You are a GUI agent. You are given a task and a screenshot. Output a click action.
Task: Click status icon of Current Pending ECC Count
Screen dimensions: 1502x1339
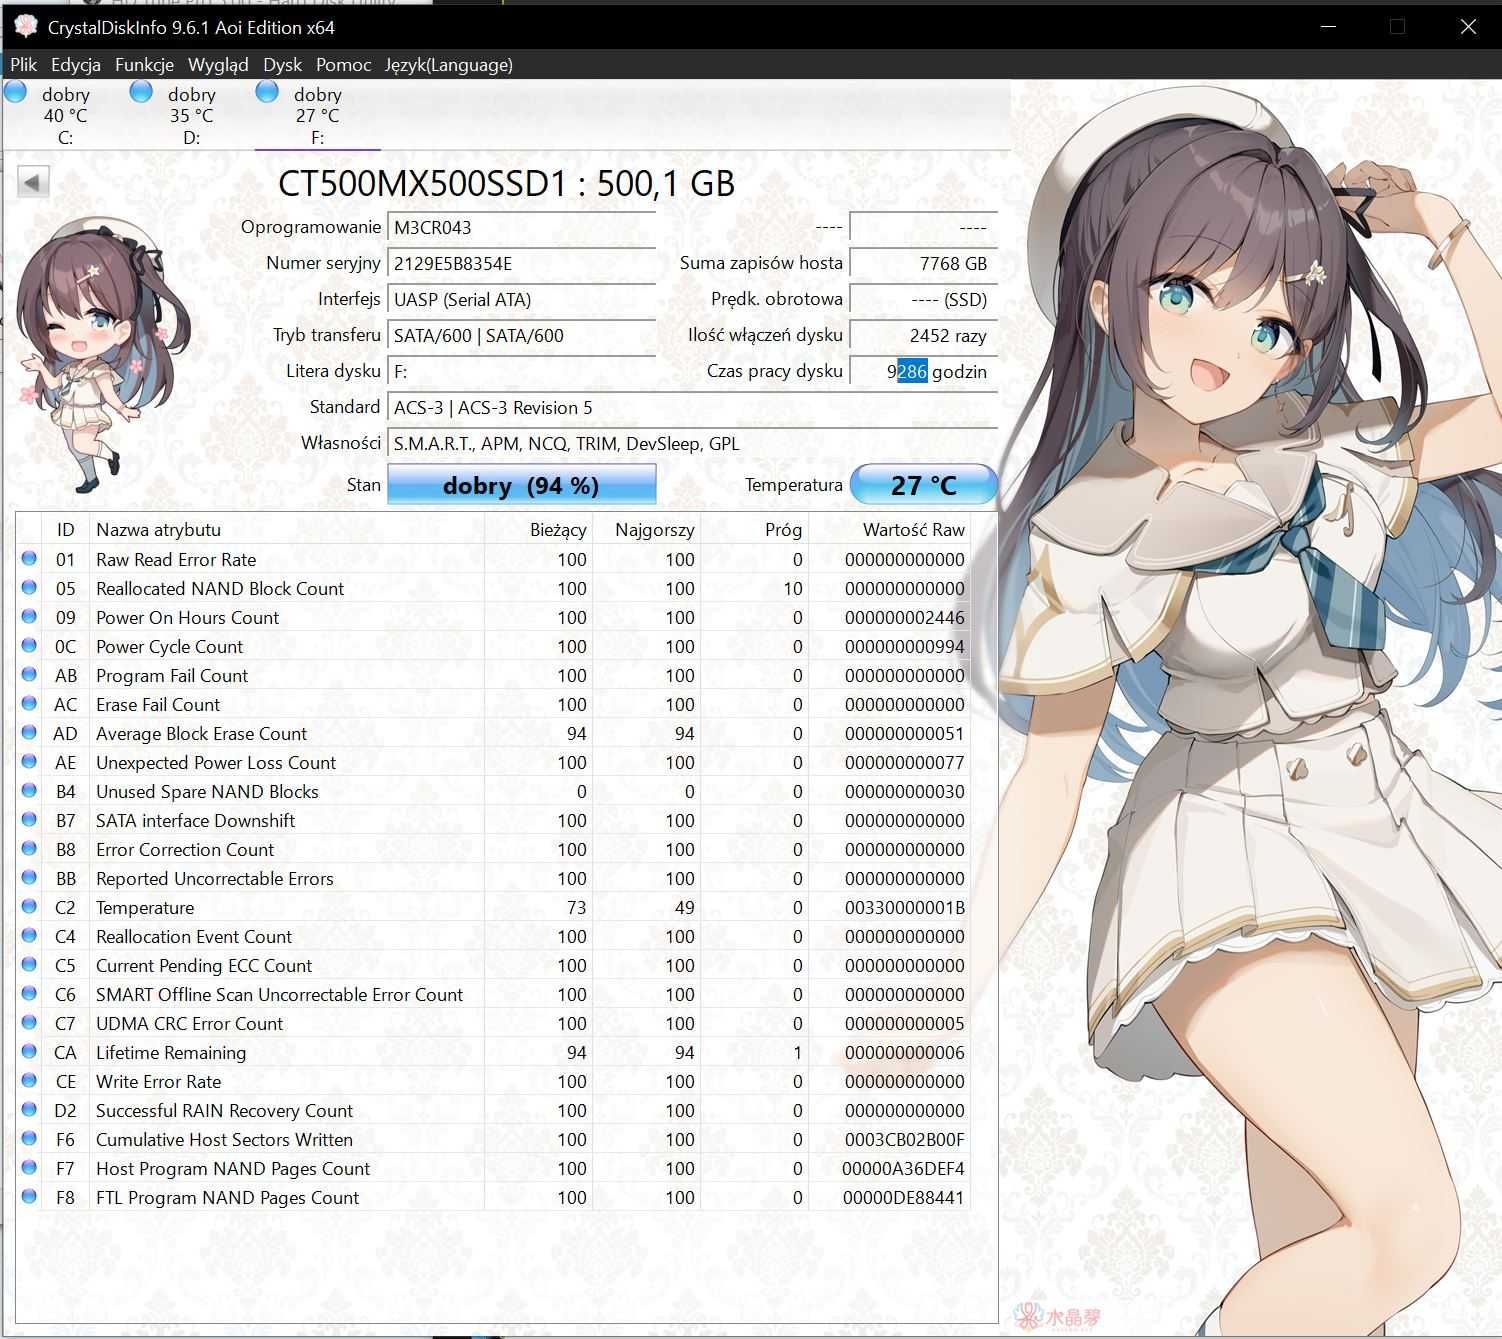[29, 965]
